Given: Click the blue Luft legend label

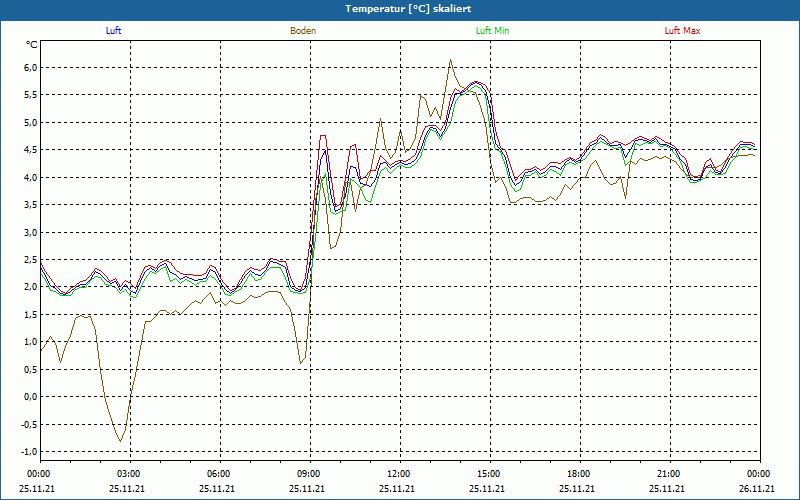Looking at the screenshot, I should point(113,31).
